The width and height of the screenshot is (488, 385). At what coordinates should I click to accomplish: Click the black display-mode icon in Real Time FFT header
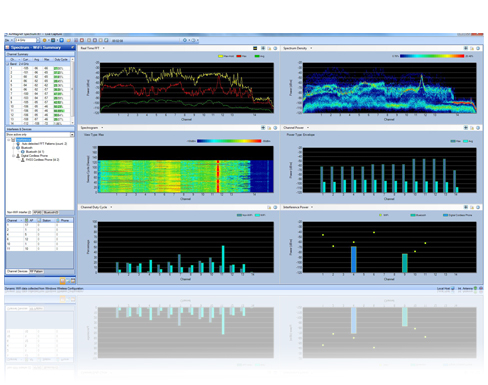(x=255, y=48)
